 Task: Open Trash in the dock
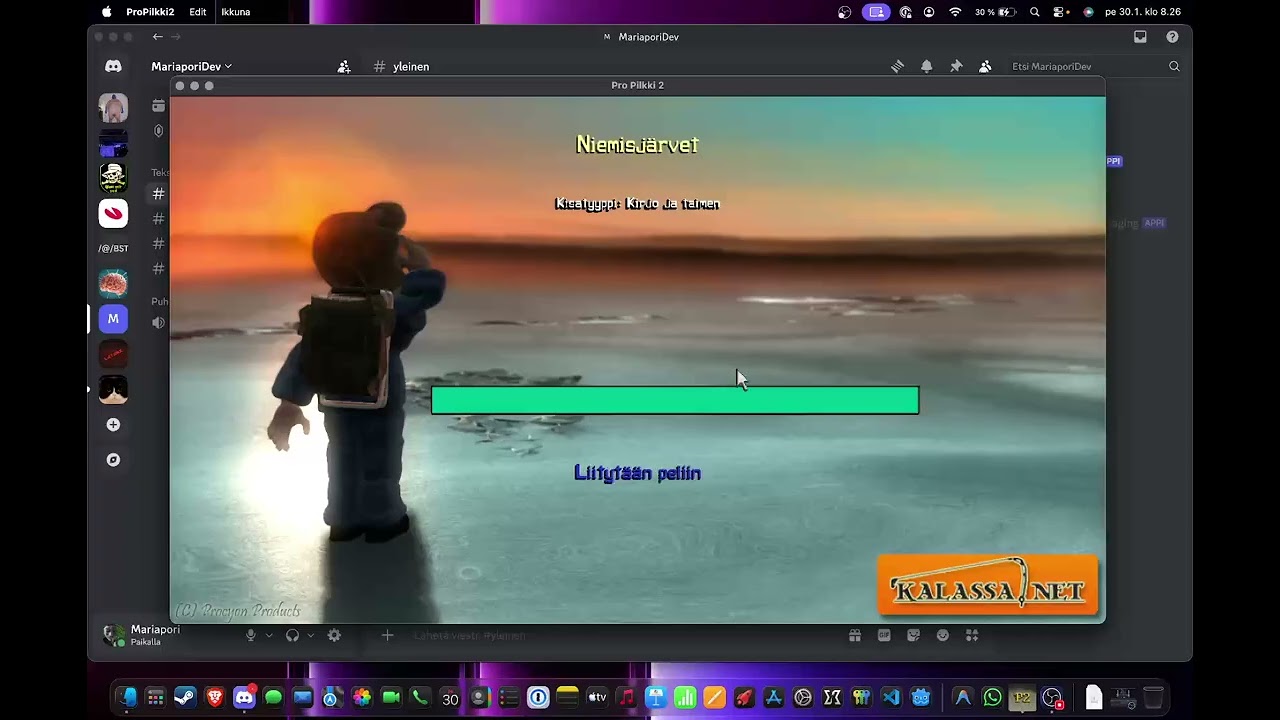click(x=1153, y=697)
